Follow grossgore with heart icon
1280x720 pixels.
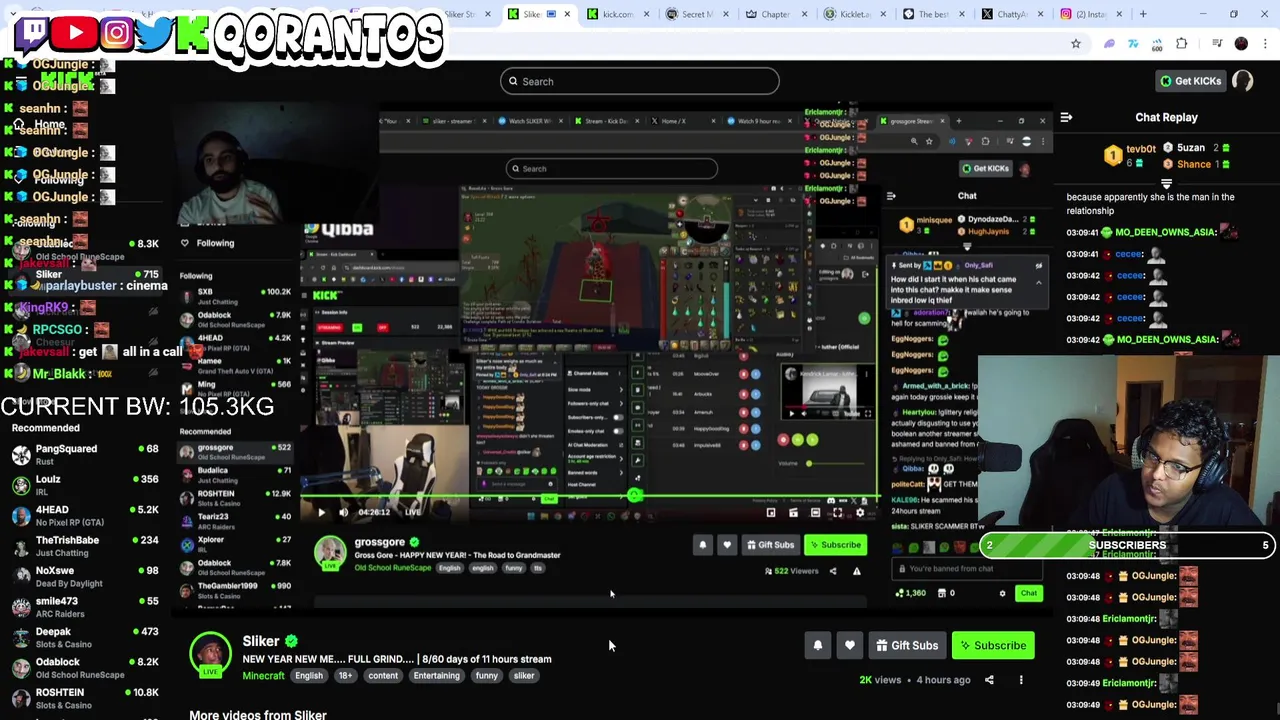(727, 545)
